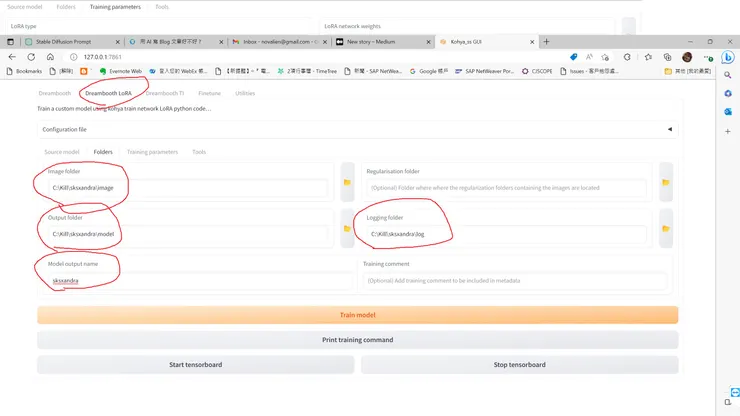Expand the Configuration file section
The height and width of the screenshot is (416, 740).
click(x=357, y=129)
